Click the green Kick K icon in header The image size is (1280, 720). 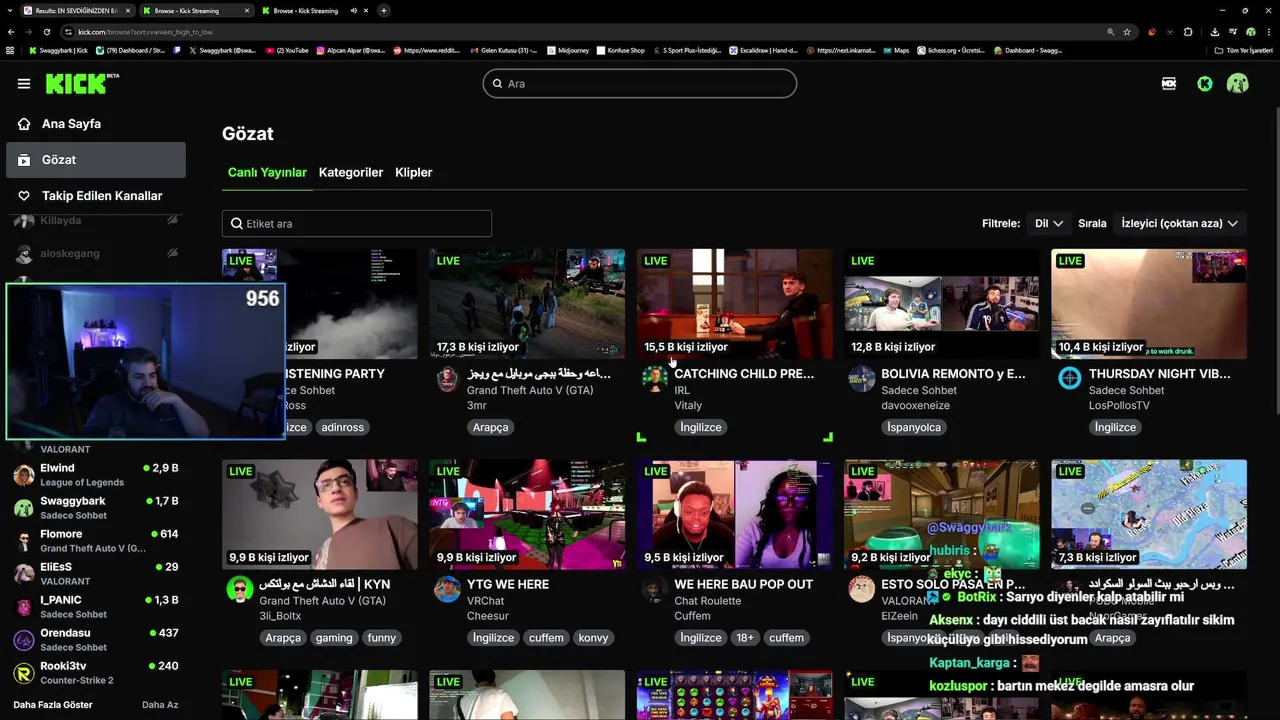(1205, 84)
